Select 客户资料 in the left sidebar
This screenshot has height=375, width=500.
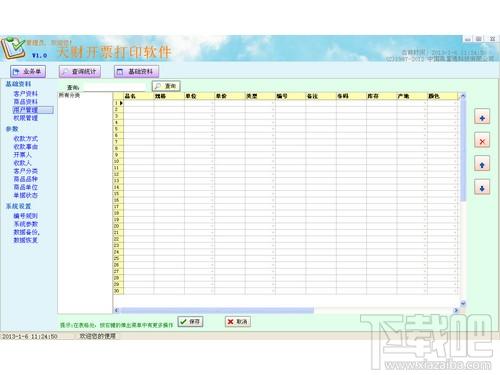tap(26, 94)
